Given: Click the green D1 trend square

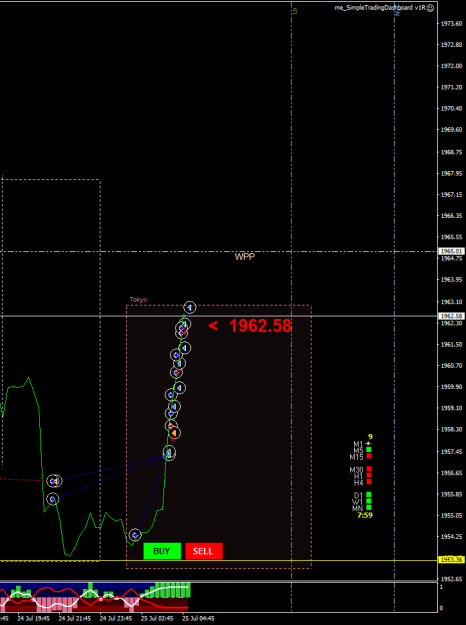Looking at the screenshot, I should (369, 495).
